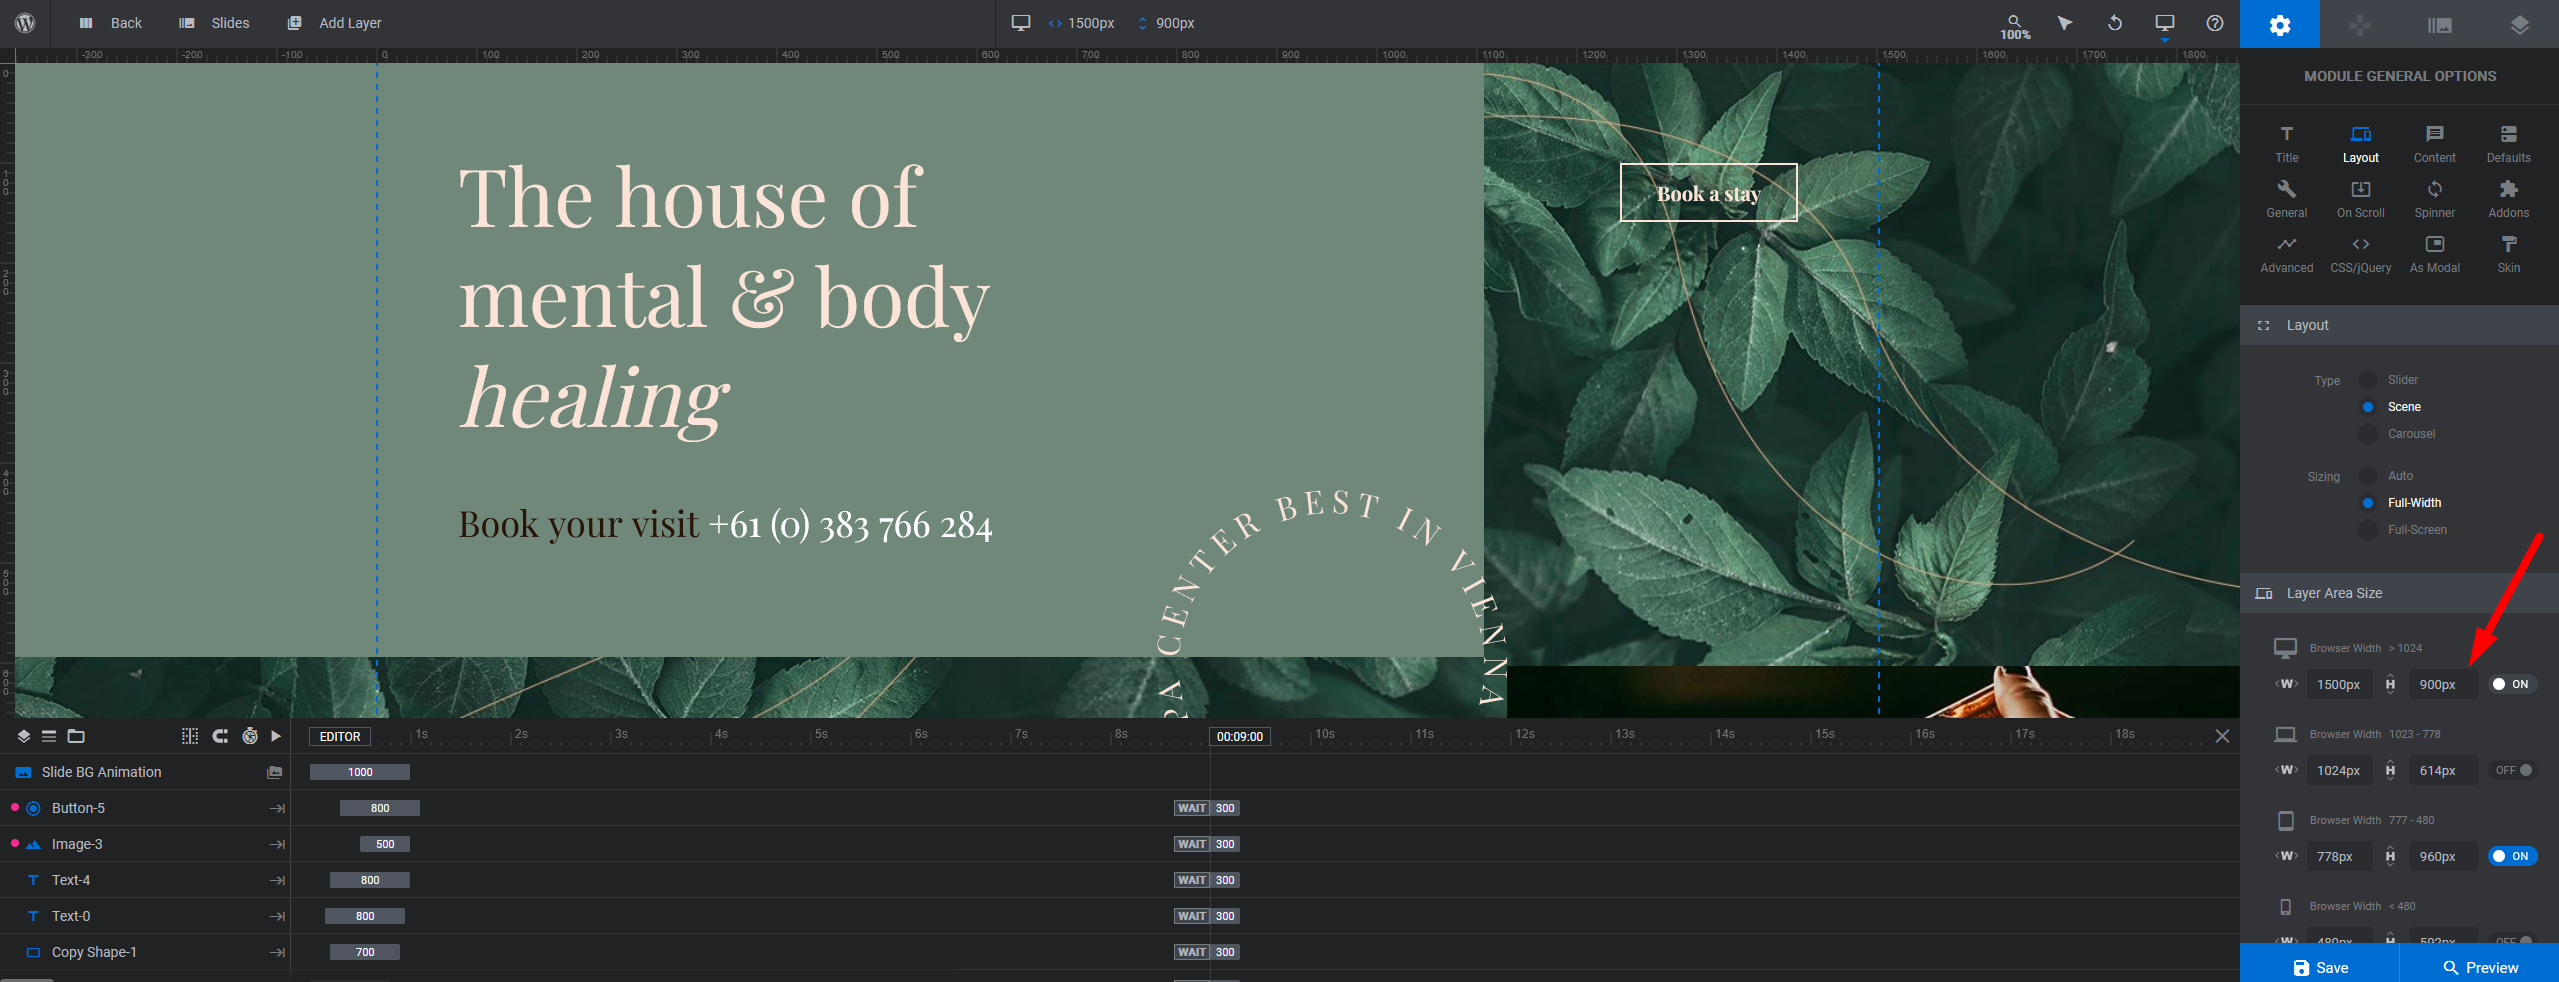
Task: Open the Slides list
Action: [214, 23]
